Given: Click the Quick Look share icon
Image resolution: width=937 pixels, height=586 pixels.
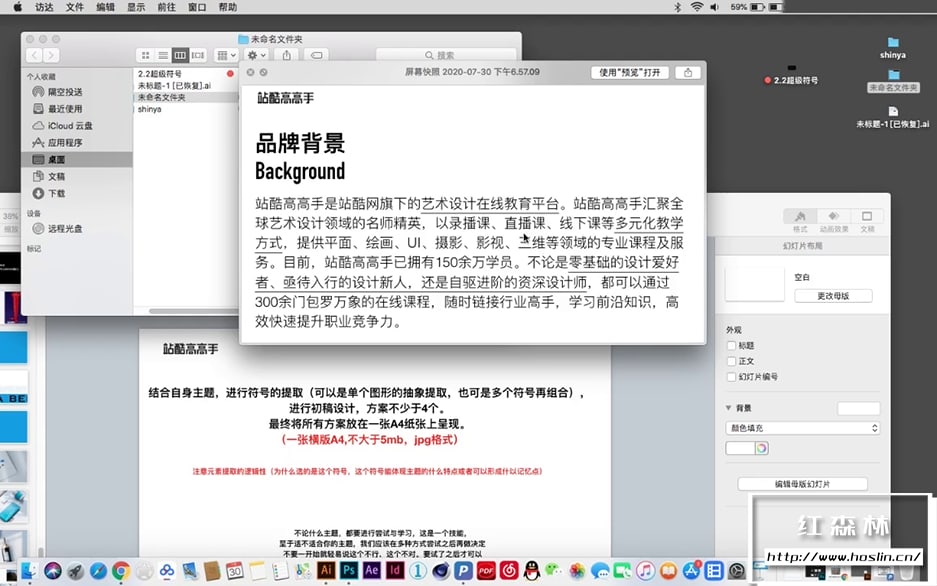Looking at the screenshot, I should coord(688,72).
